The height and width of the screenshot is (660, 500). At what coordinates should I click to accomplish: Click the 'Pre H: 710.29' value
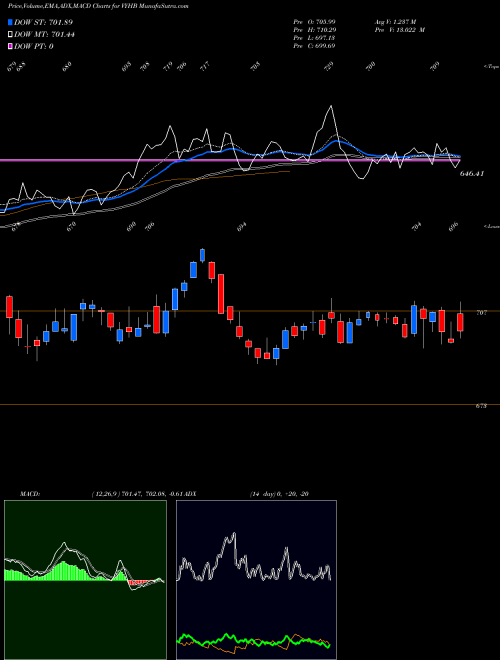coord(314,30)
